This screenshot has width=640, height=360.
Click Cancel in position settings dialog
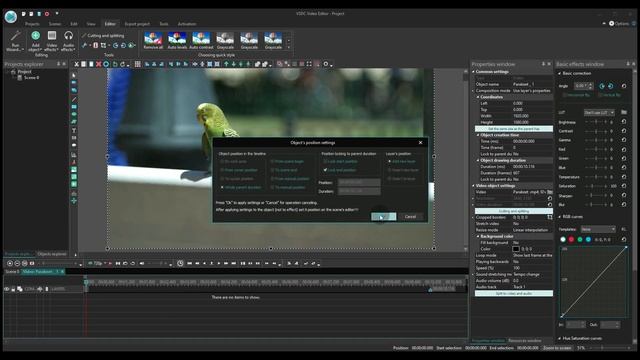[x=410, y=217]
